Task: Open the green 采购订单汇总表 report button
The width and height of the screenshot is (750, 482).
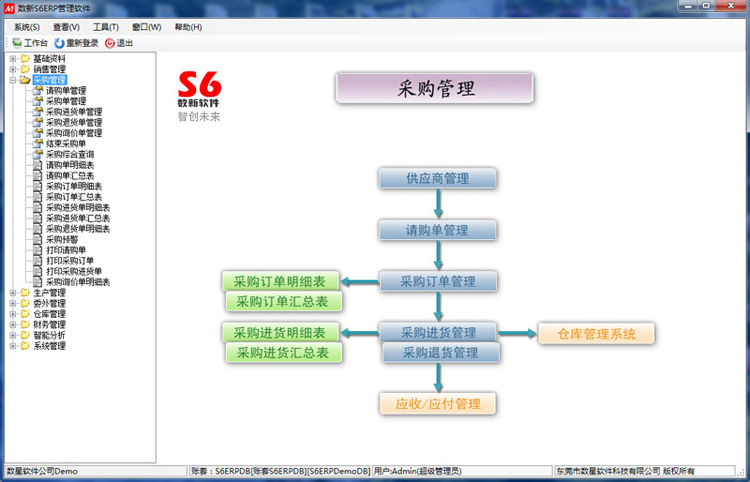Action: coord(283,302)
